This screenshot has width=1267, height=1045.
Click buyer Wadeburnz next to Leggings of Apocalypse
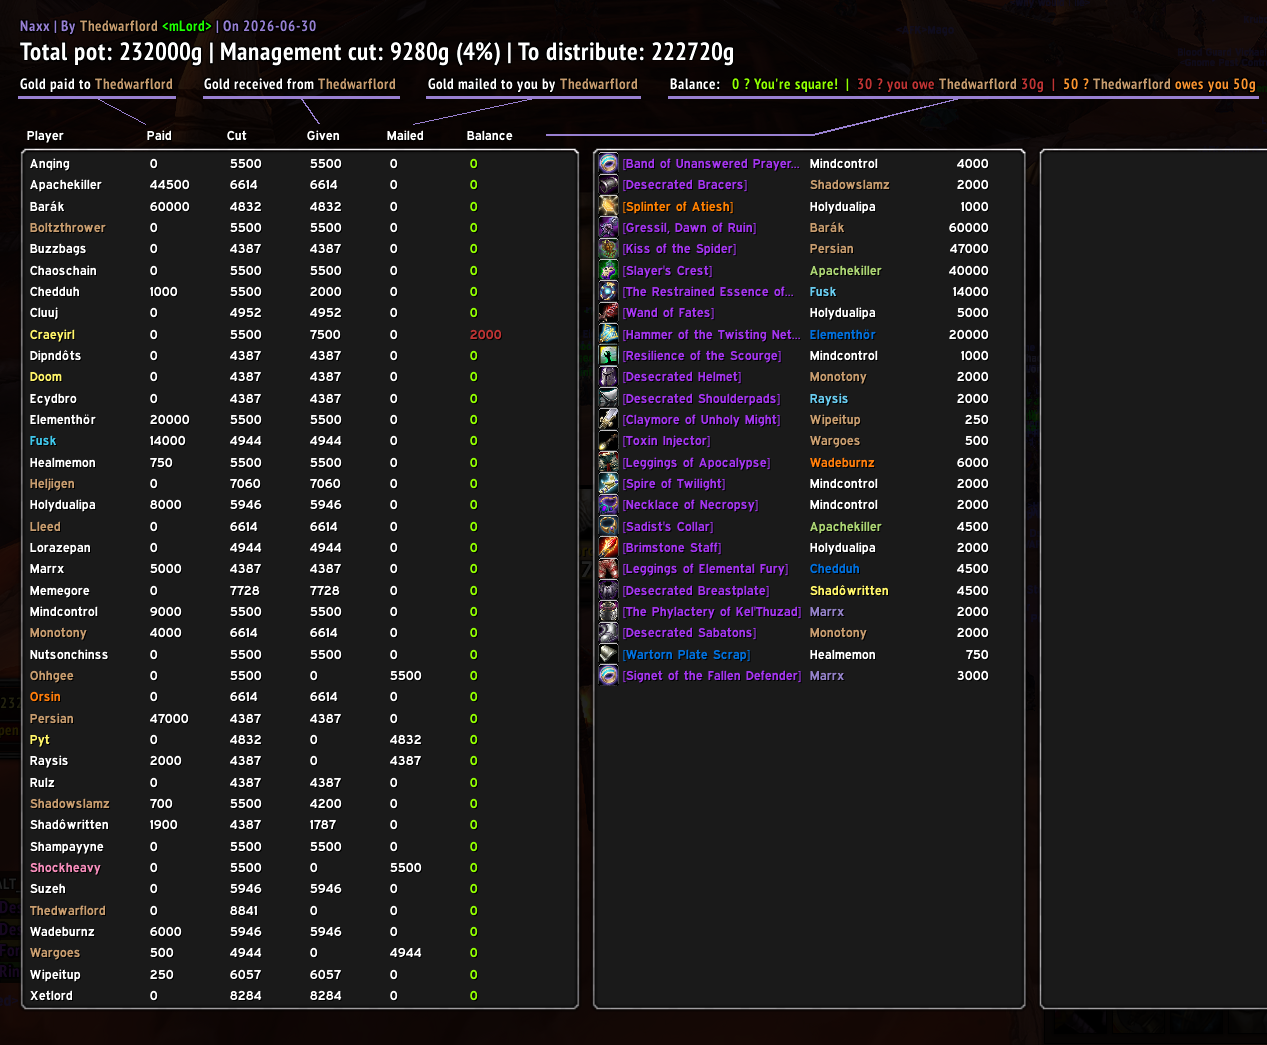click(842, 463)
